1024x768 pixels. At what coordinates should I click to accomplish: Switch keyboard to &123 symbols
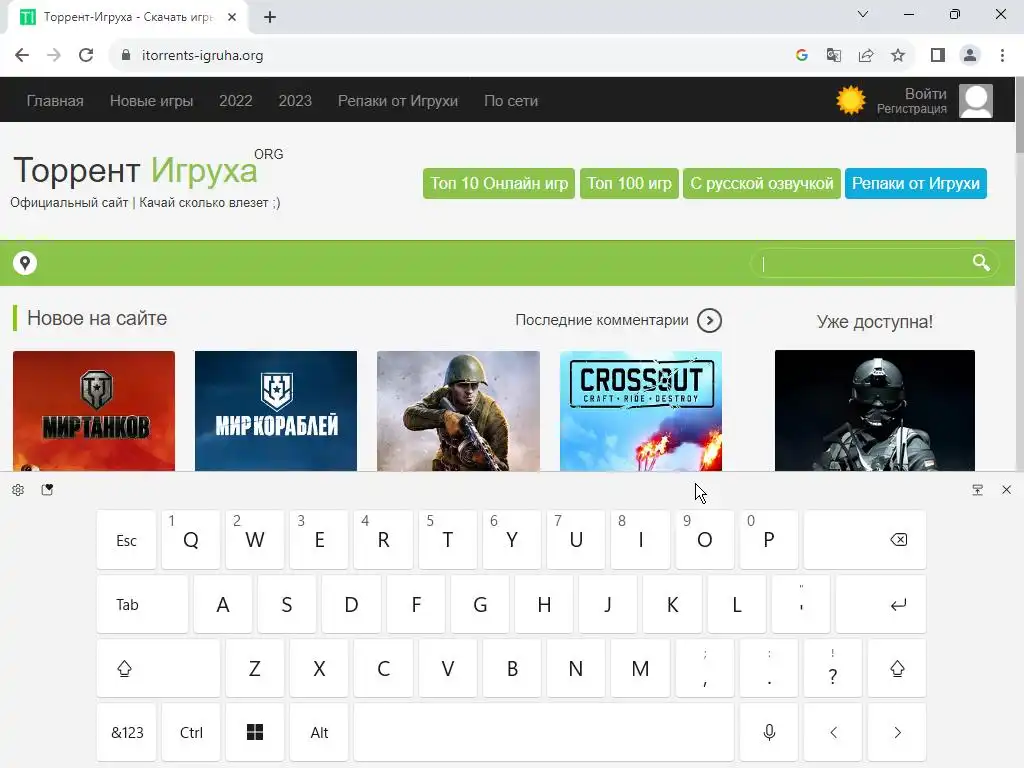click(127, 733)
